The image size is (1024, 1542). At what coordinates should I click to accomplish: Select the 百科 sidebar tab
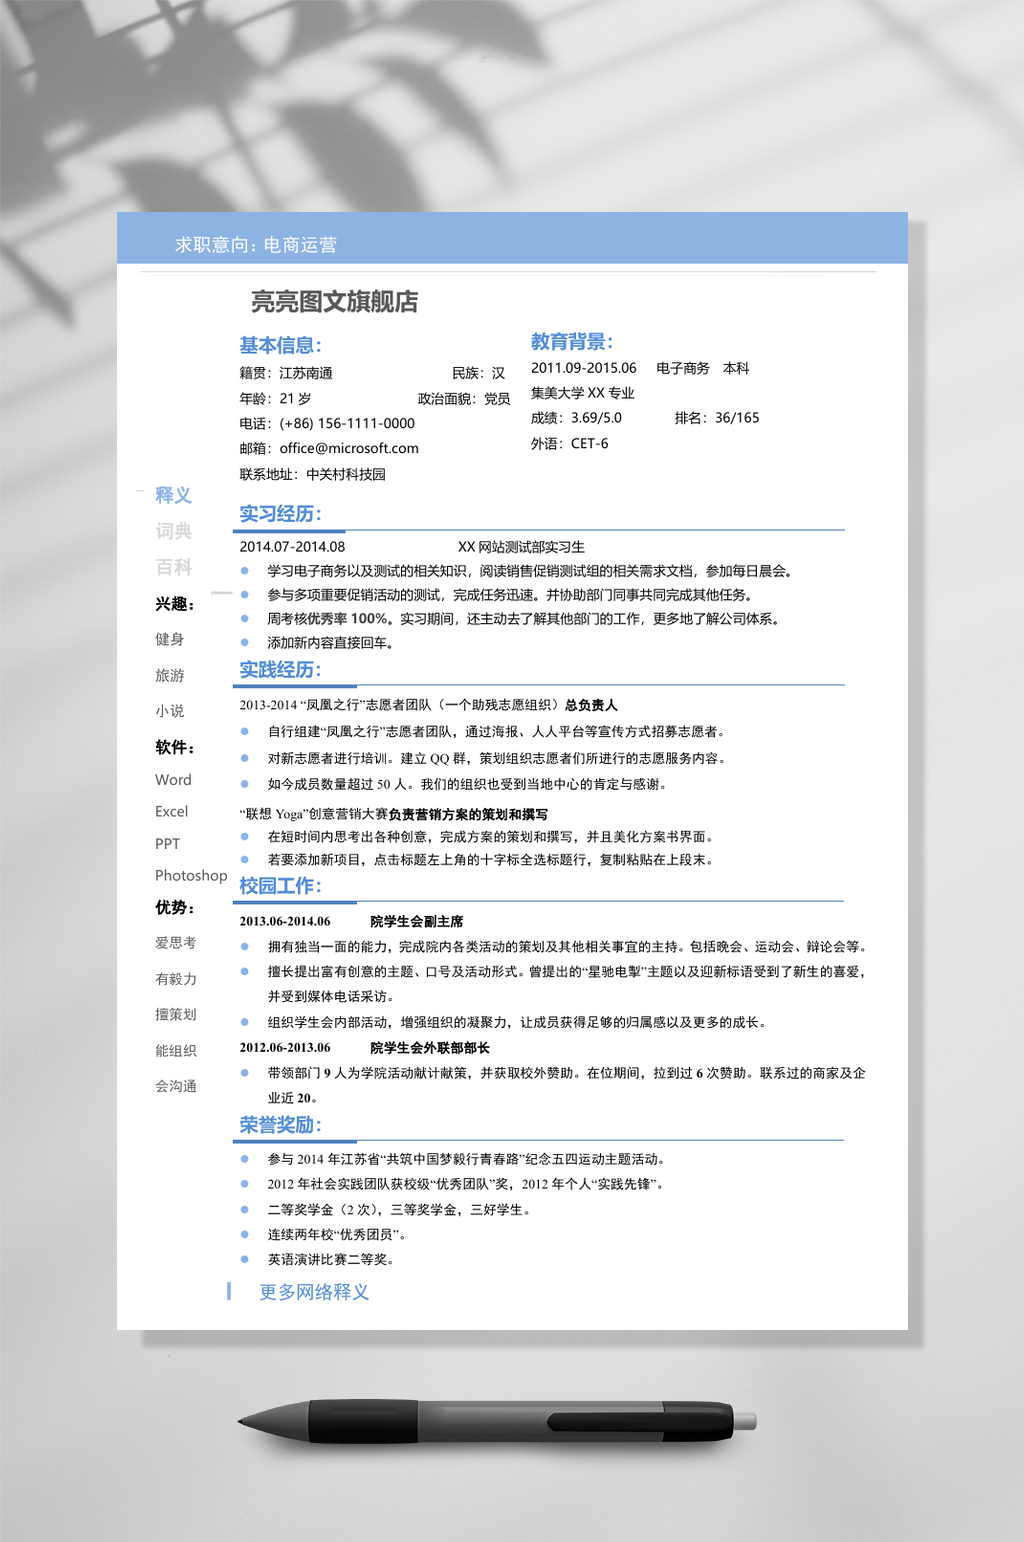tap(173, 567)
